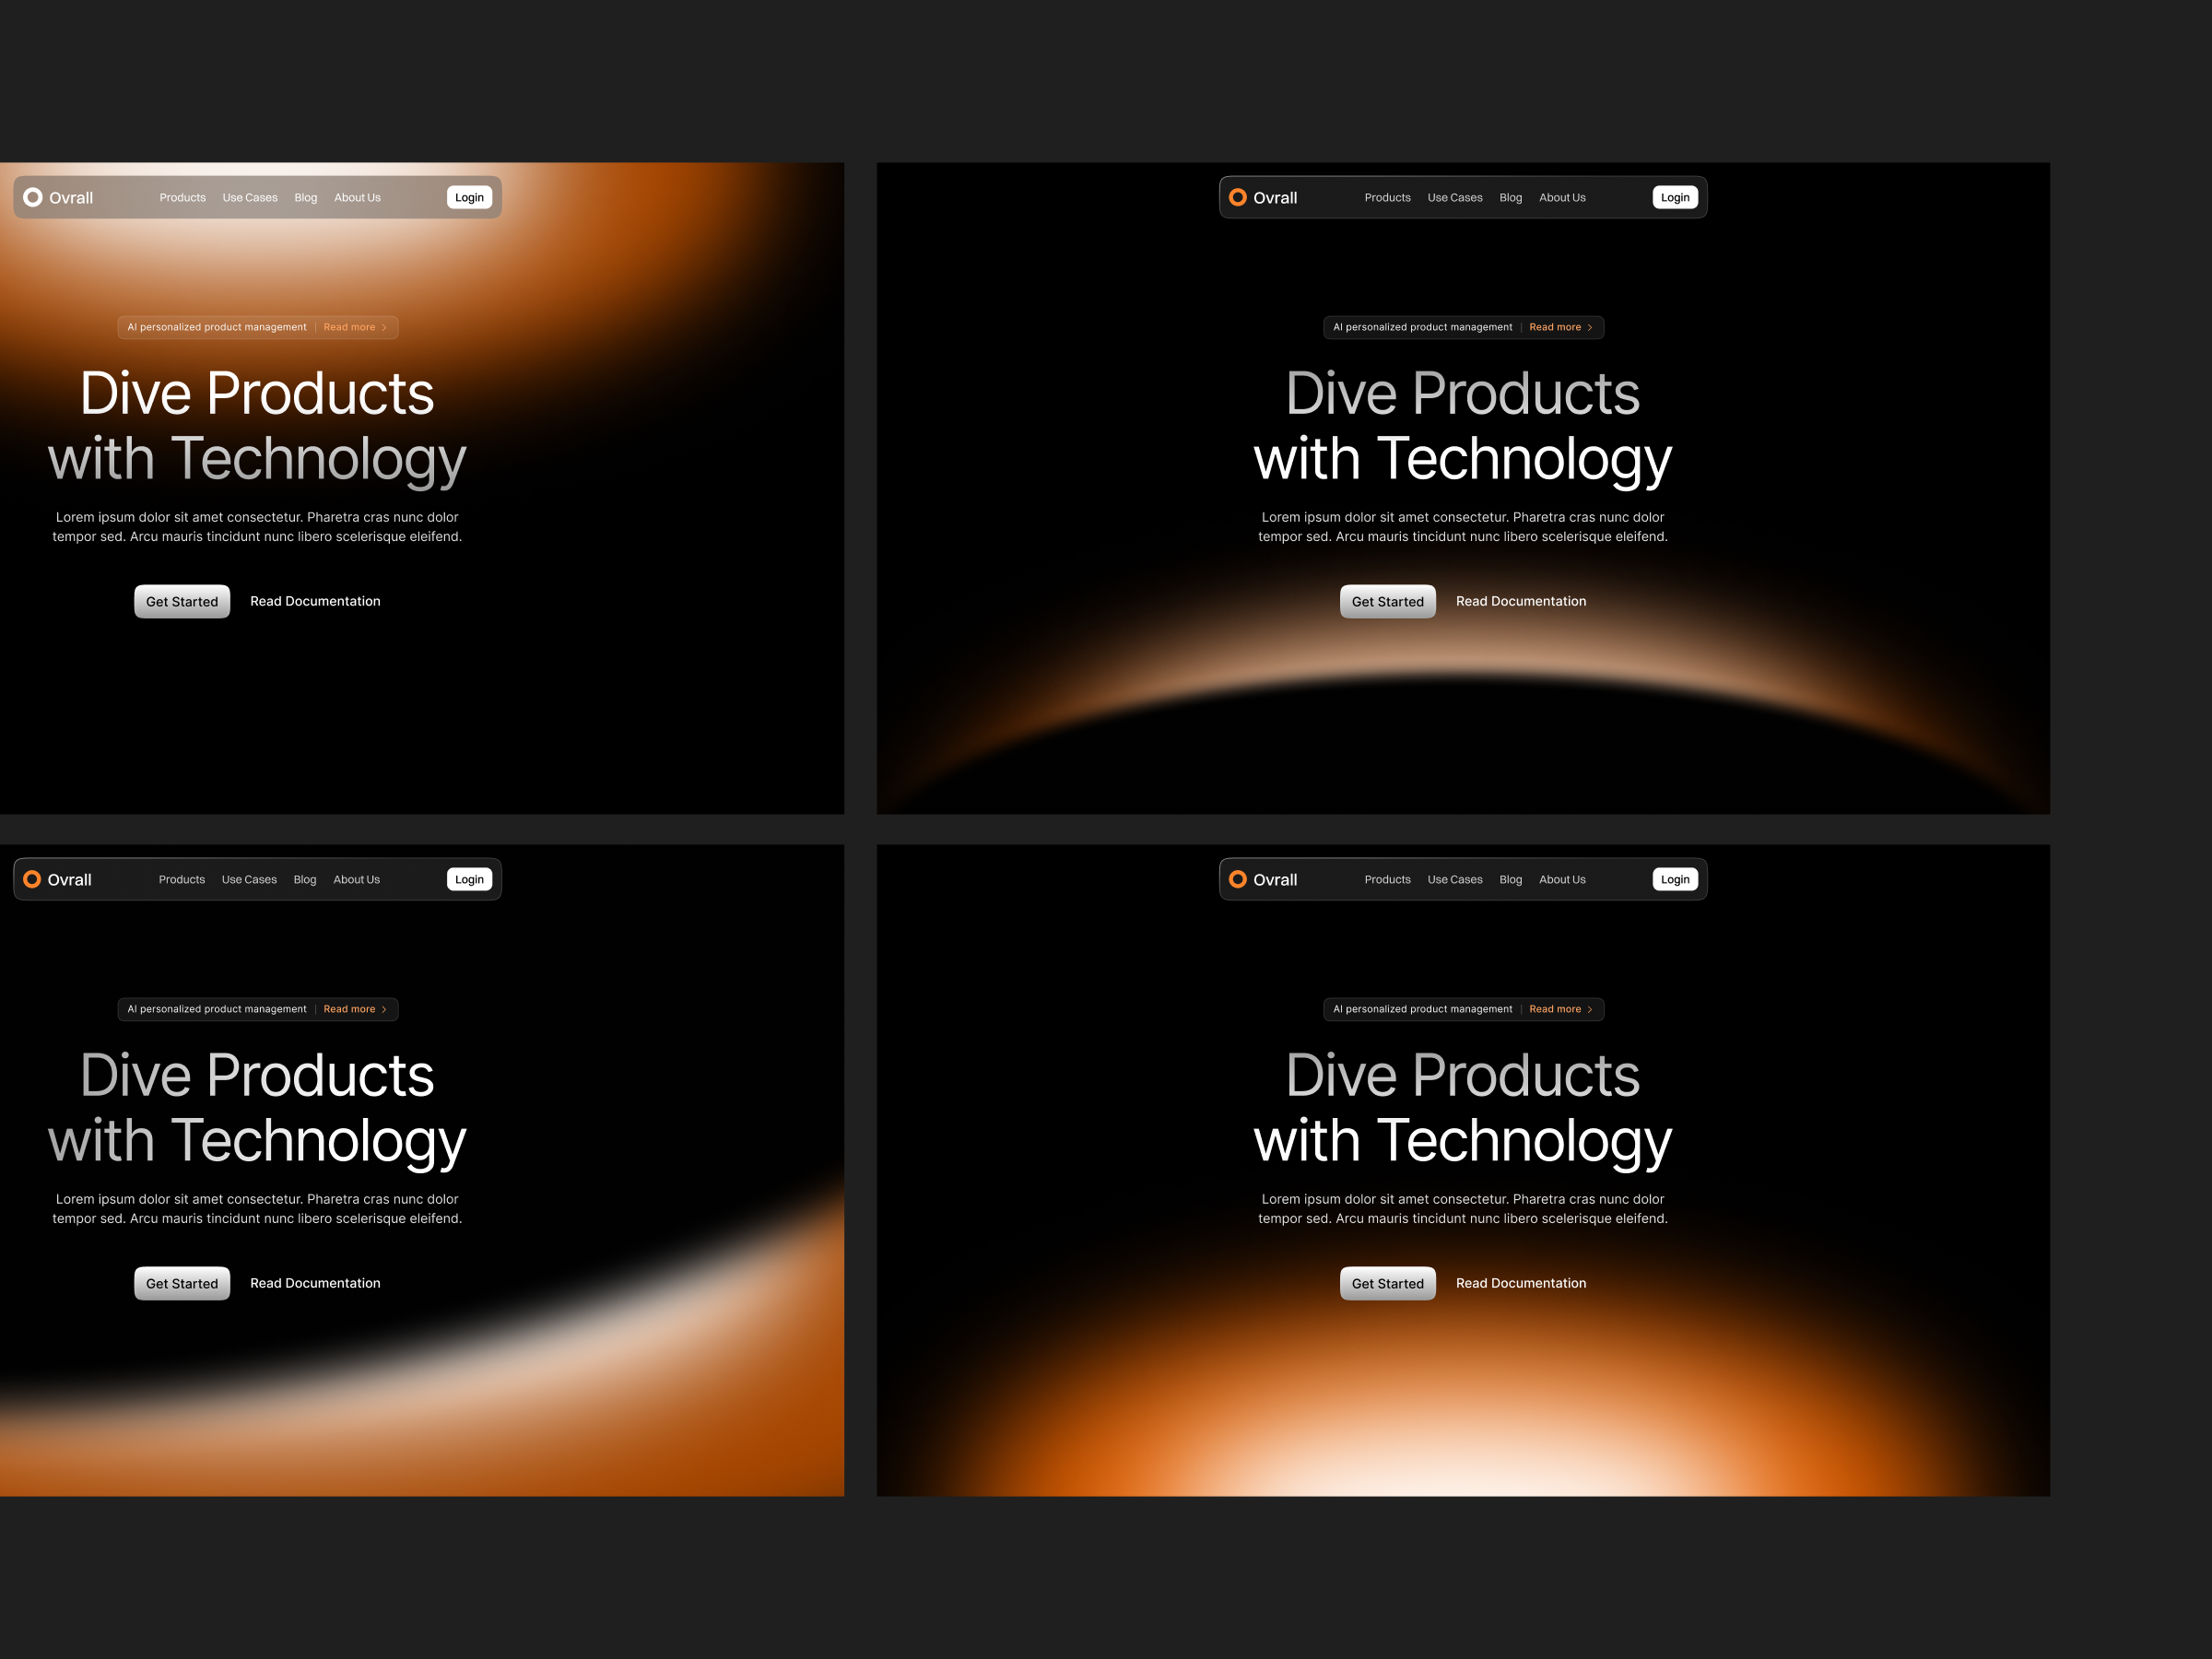Follow the Read more link in the top-right mockup
Image resolution: width=2212 pixels, height=1659 pixels.
coord(1555,327)
